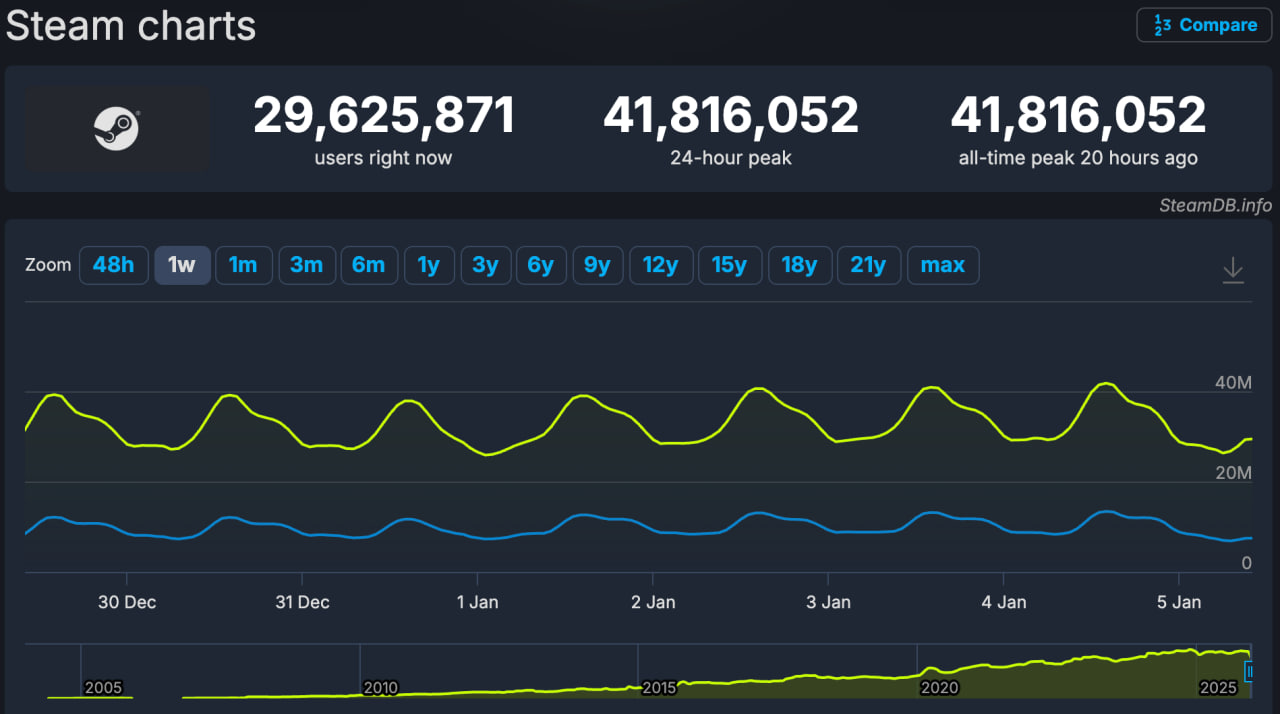1280x714 pixels.
Task: Select 21y zoom range
Action: pos(868,265)
